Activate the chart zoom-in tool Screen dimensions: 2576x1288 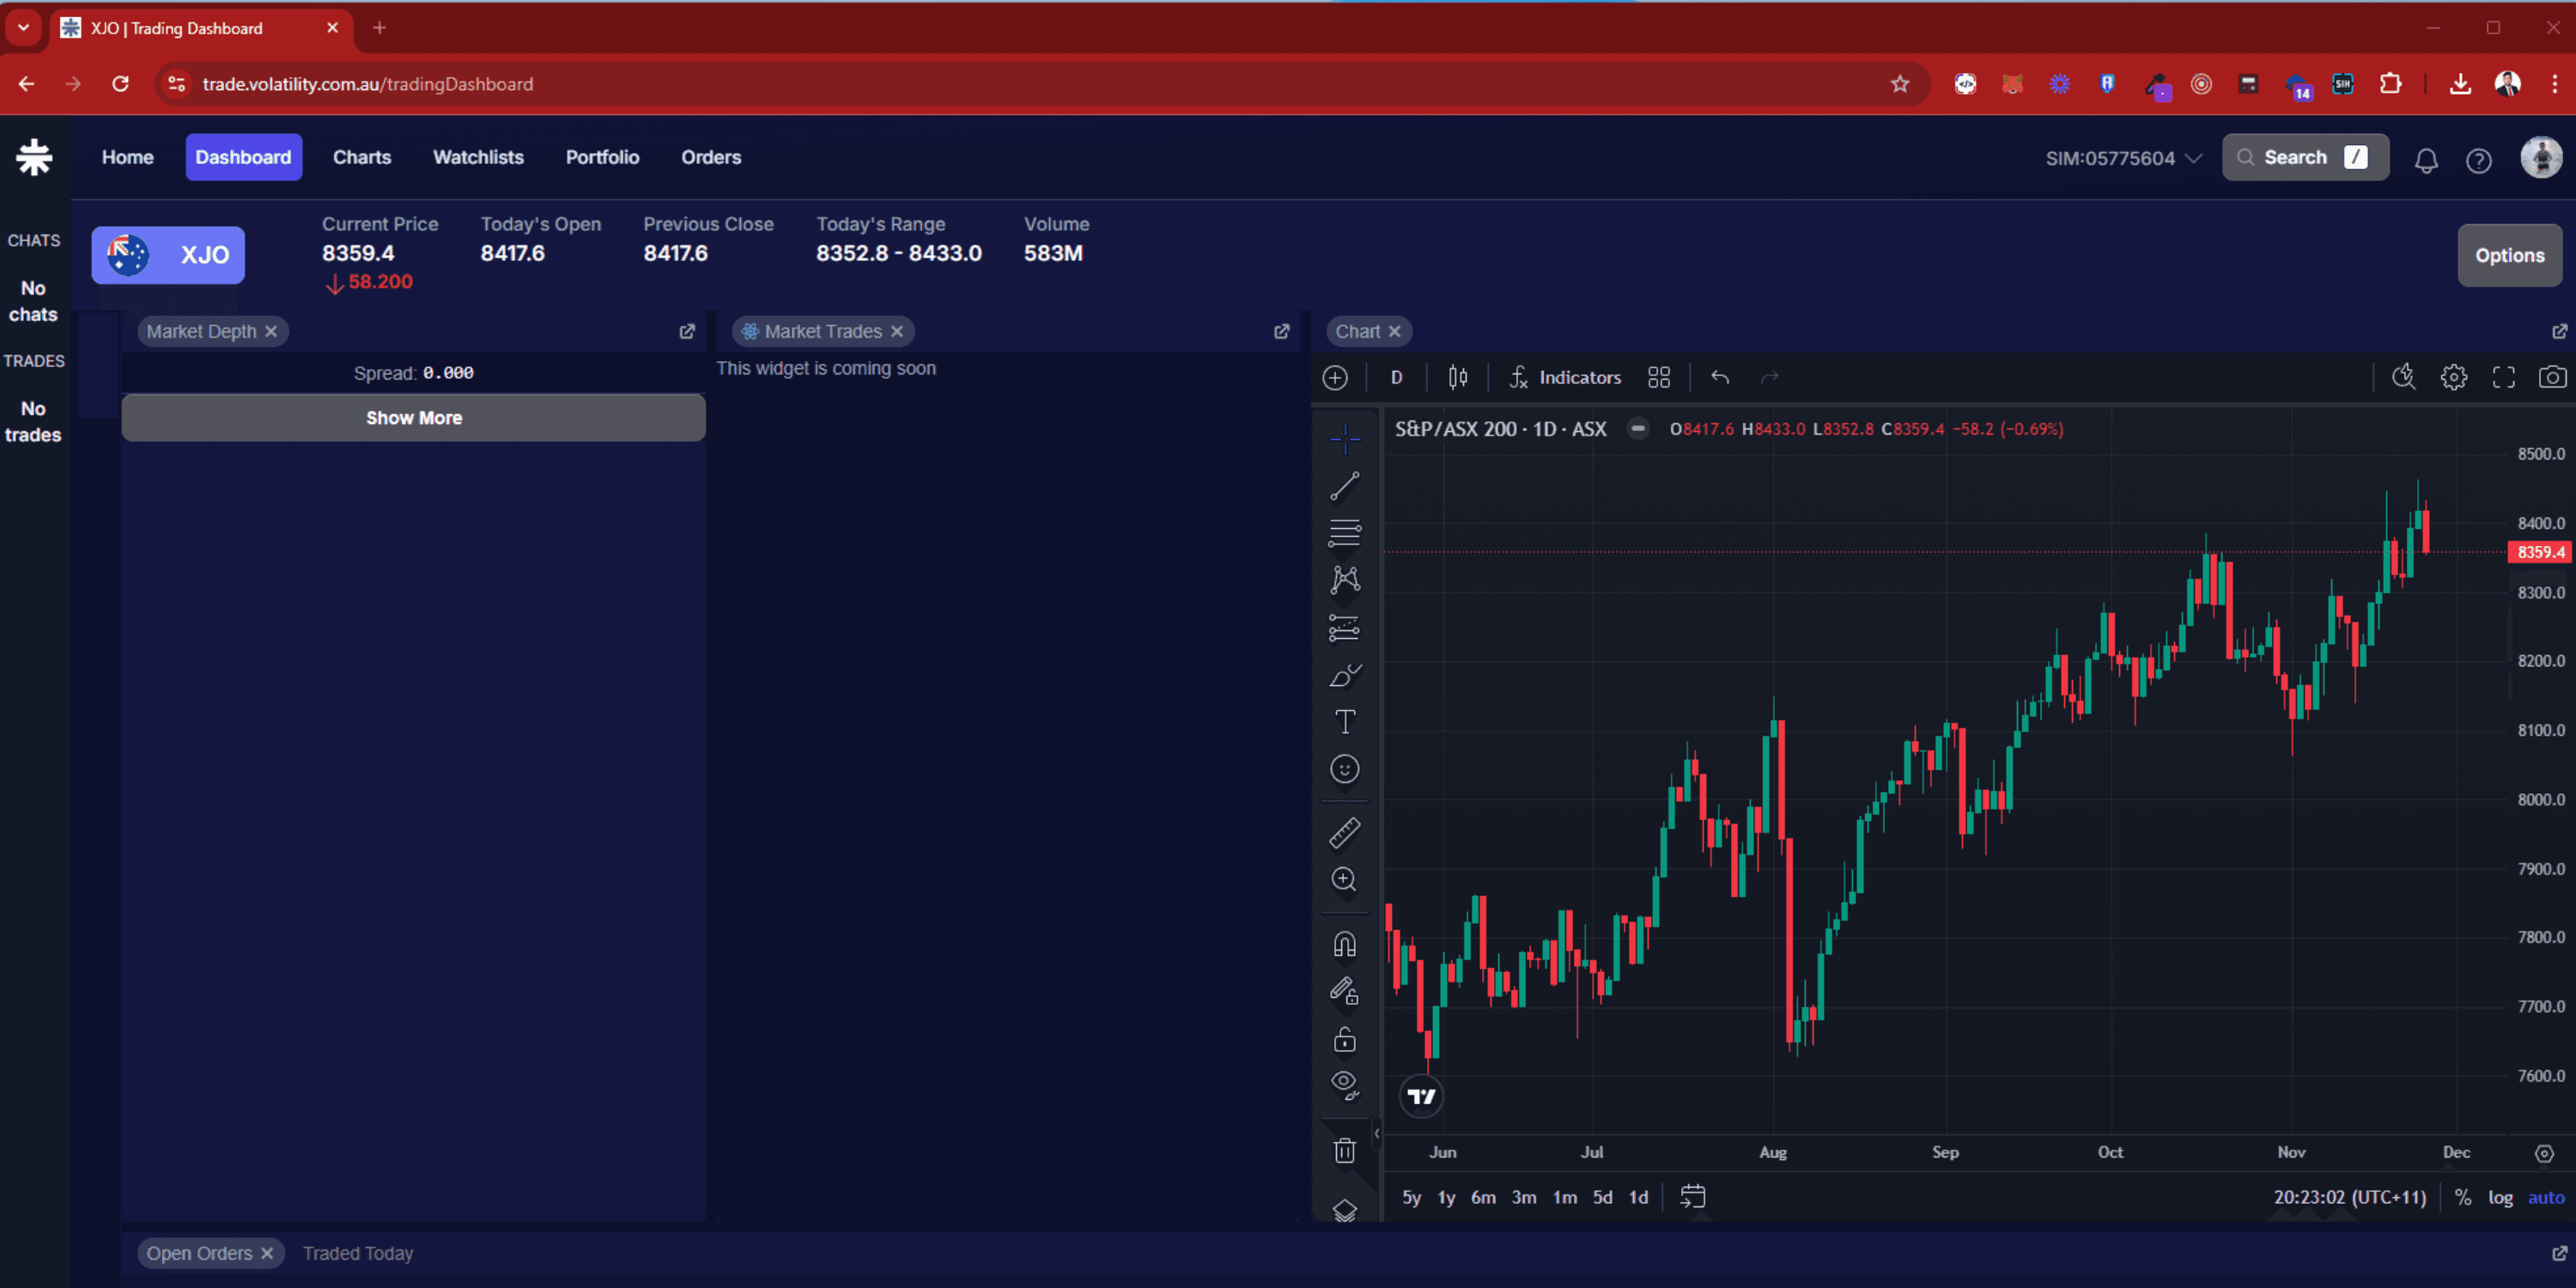[x=1345, y=880]
